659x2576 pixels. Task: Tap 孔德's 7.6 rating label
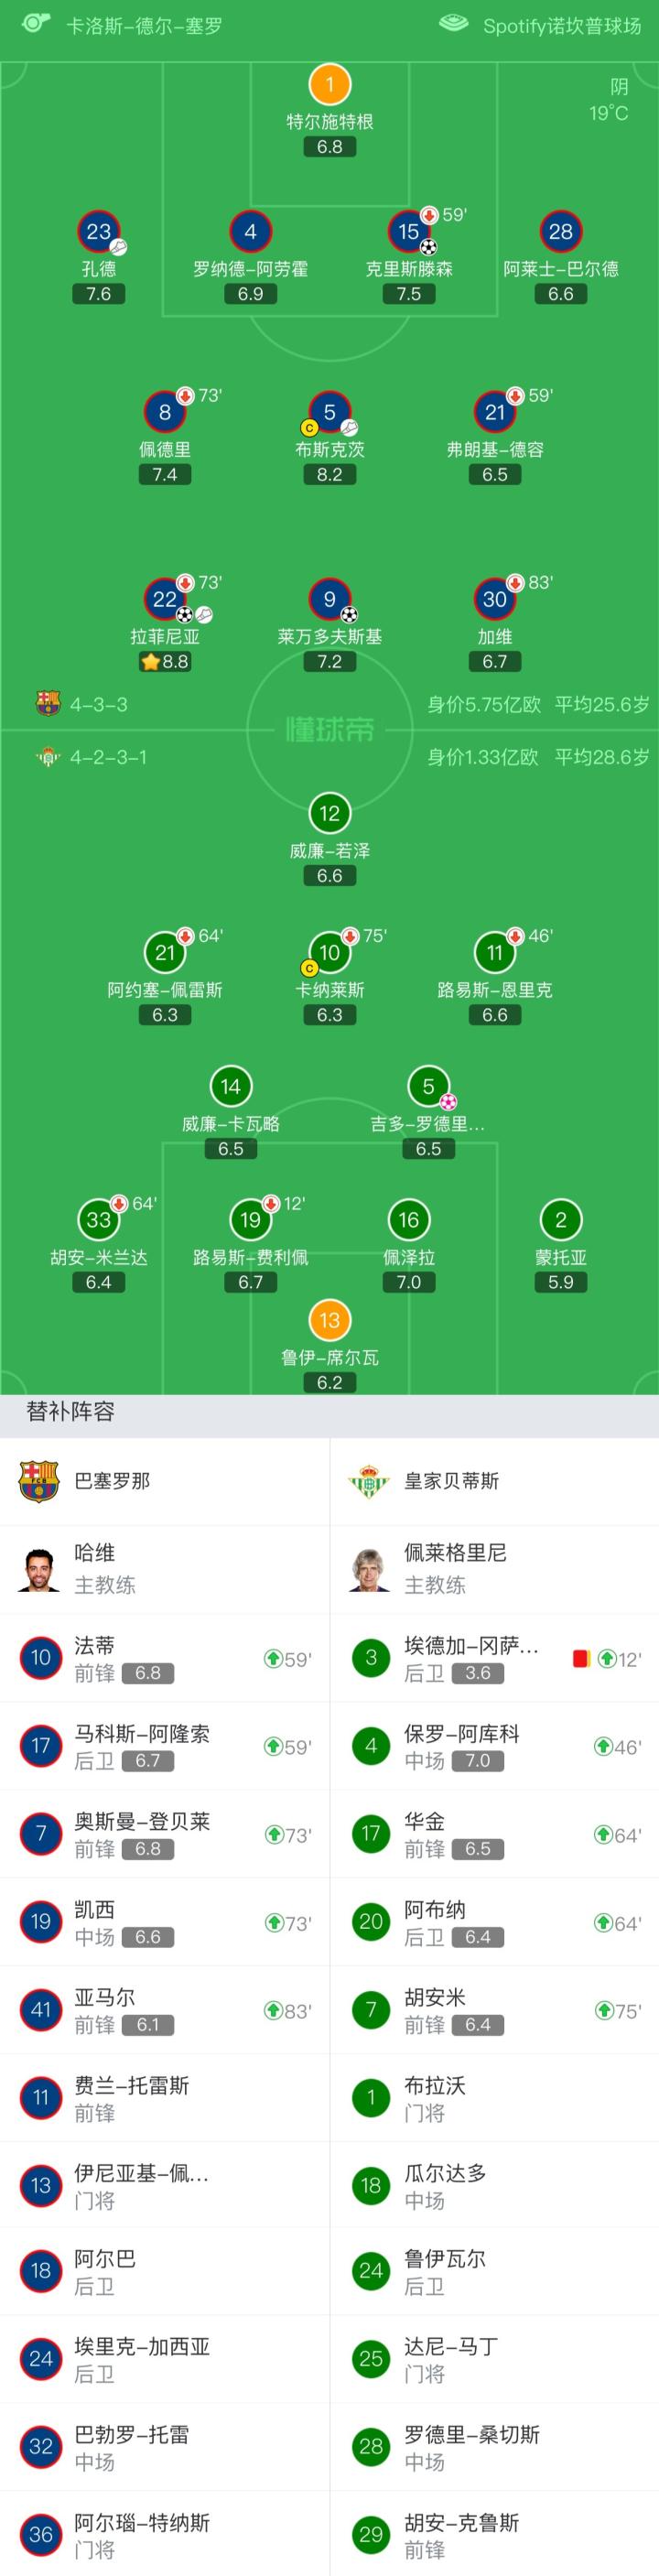98,294
